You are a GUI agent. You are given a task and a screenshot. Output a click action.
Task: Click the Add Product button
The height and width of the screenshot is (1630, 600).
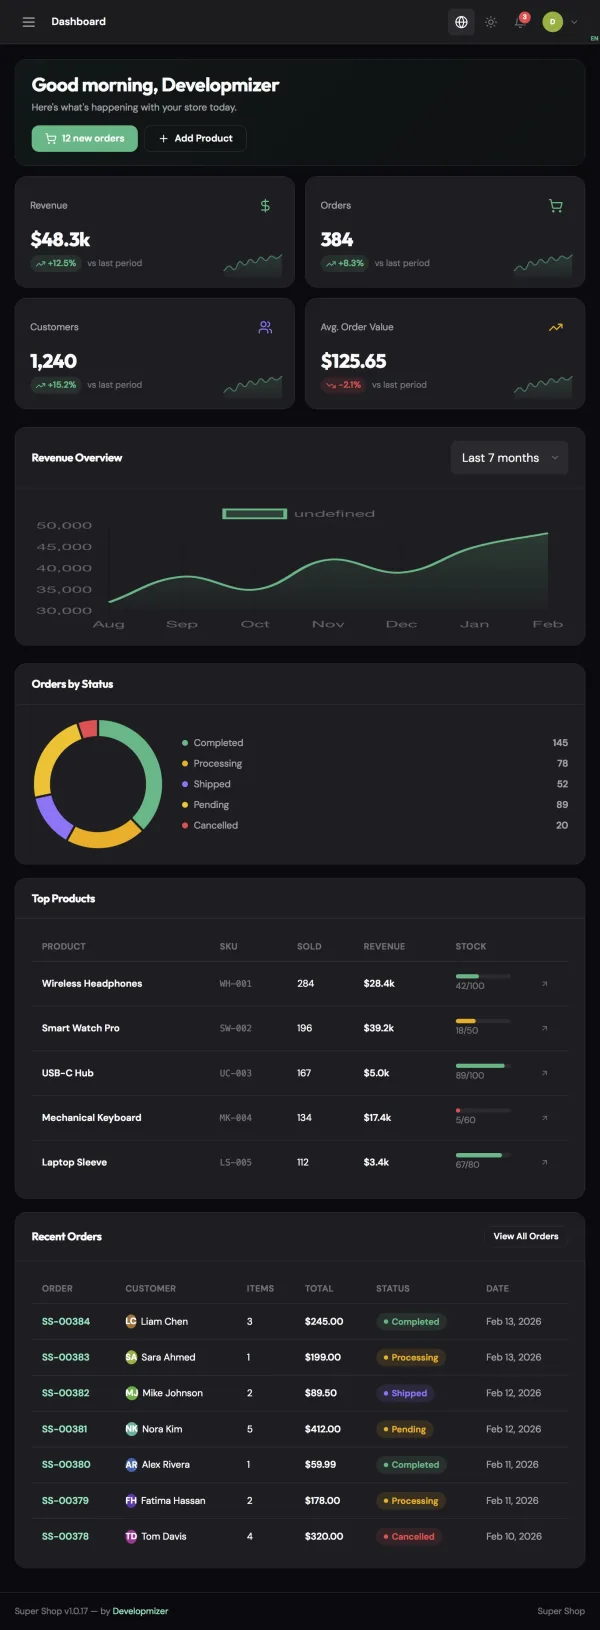coord(196,138)
